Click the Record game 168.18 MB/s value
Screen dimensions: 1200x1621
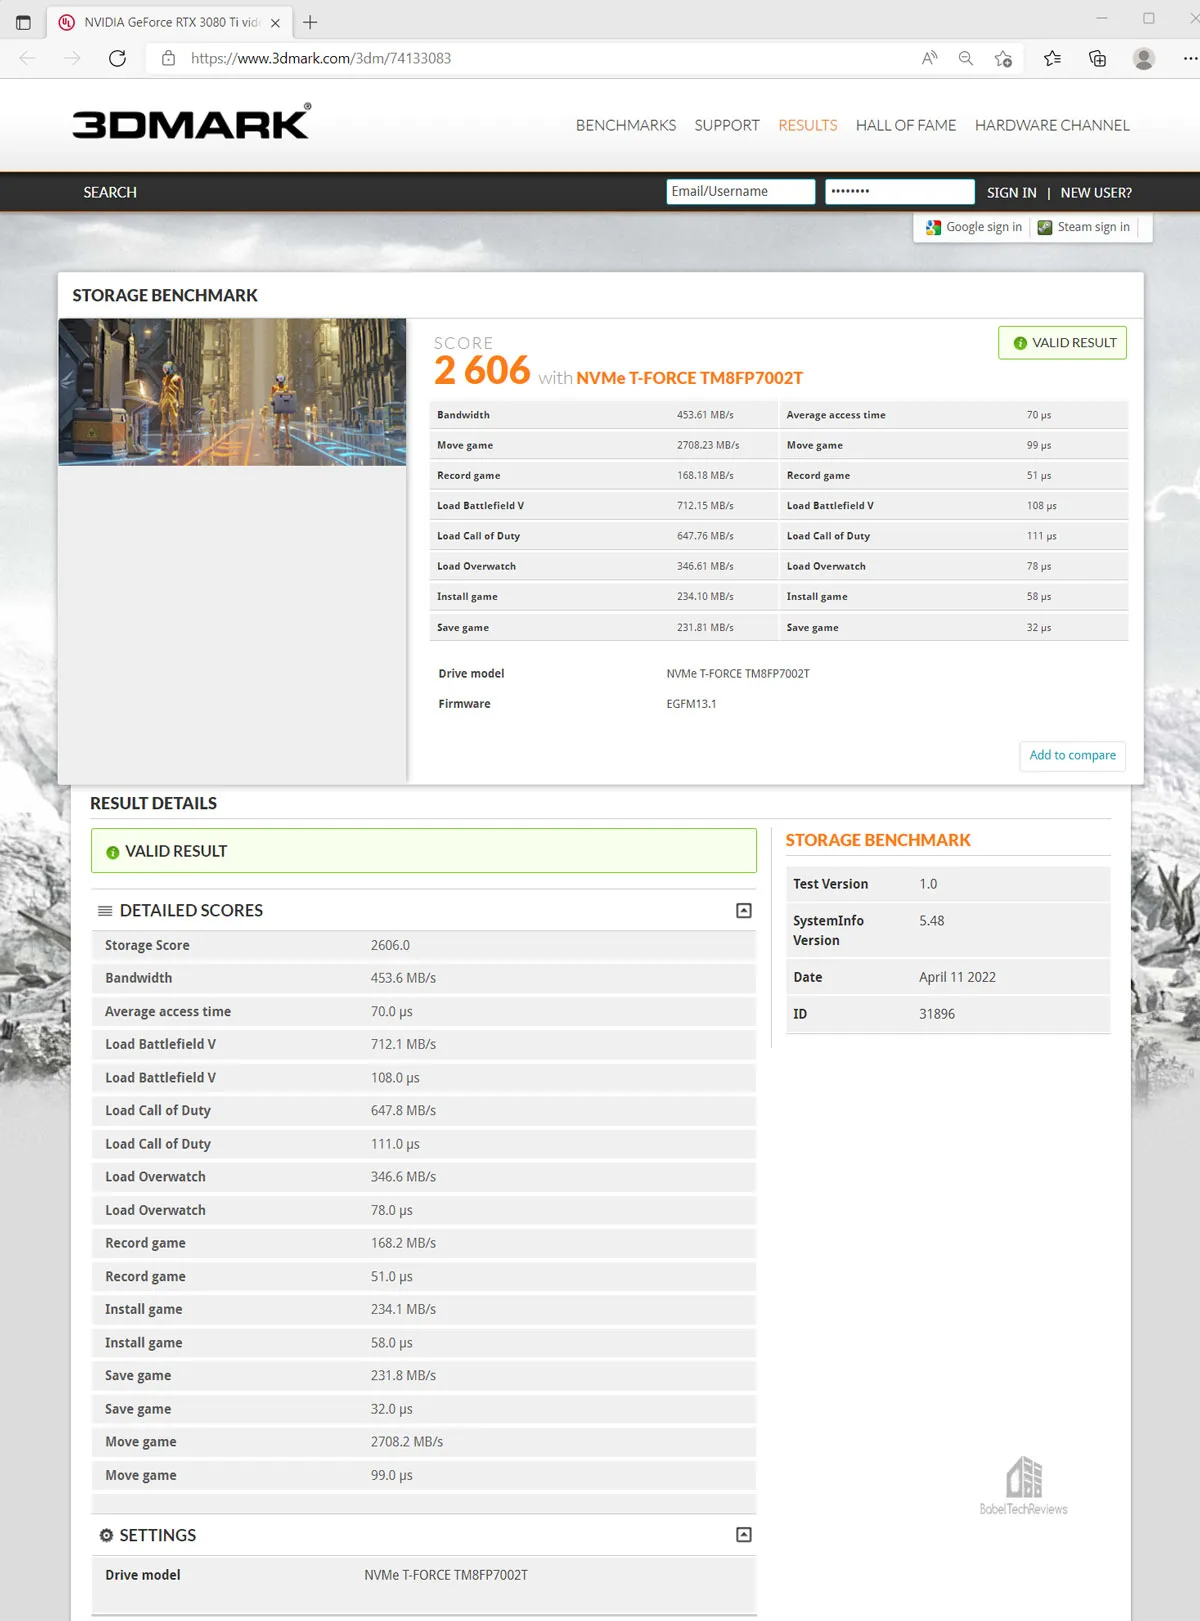click(705, 476)
